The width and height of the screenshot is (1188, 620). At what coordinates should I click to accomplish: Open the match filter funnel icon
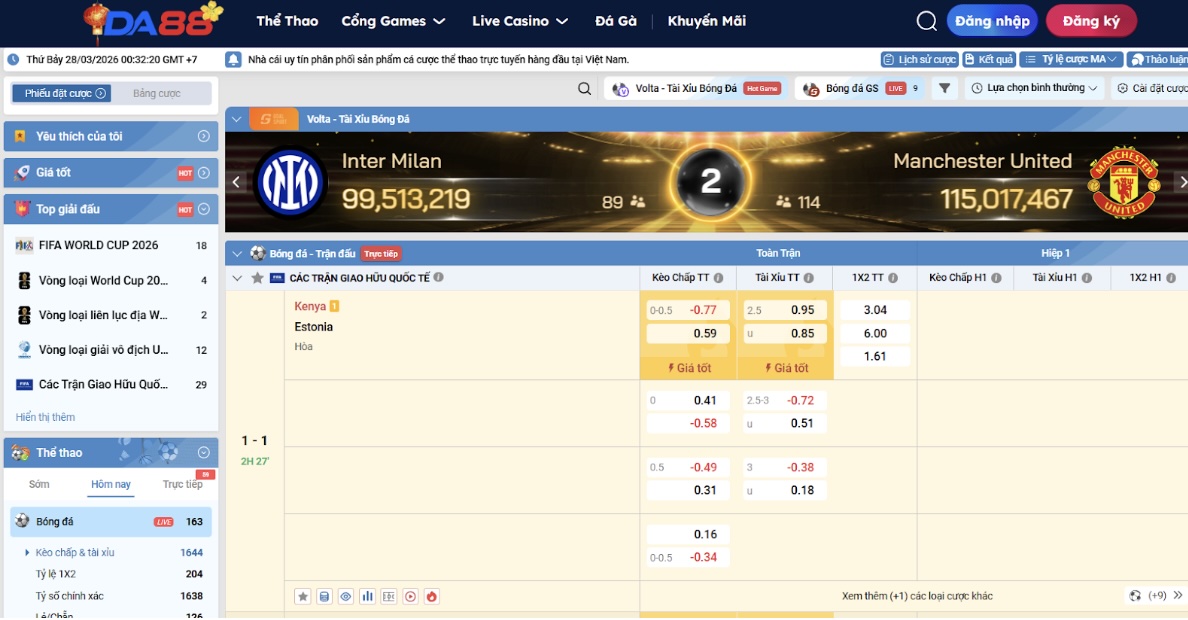point(944,88)
